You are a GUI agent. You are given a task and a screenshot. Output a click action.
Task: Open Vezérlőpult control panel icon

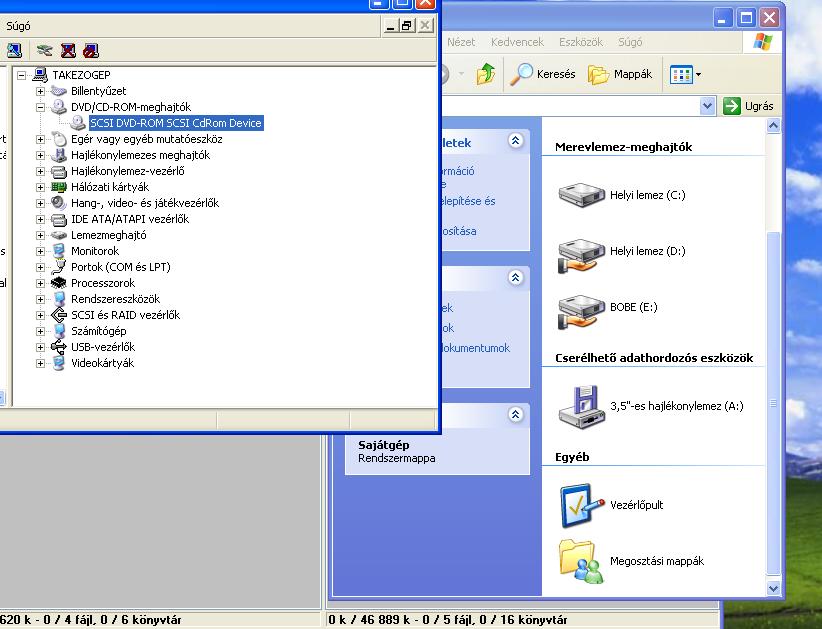click(583, 505)
